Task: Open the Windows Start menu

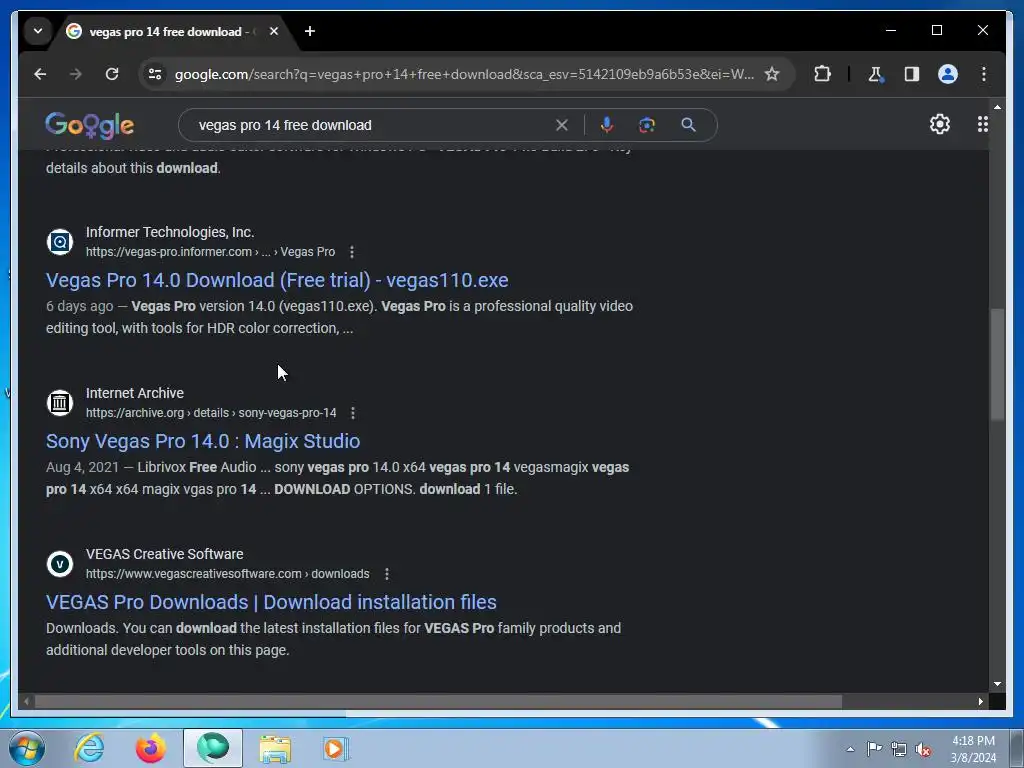Action: (26, 748)
